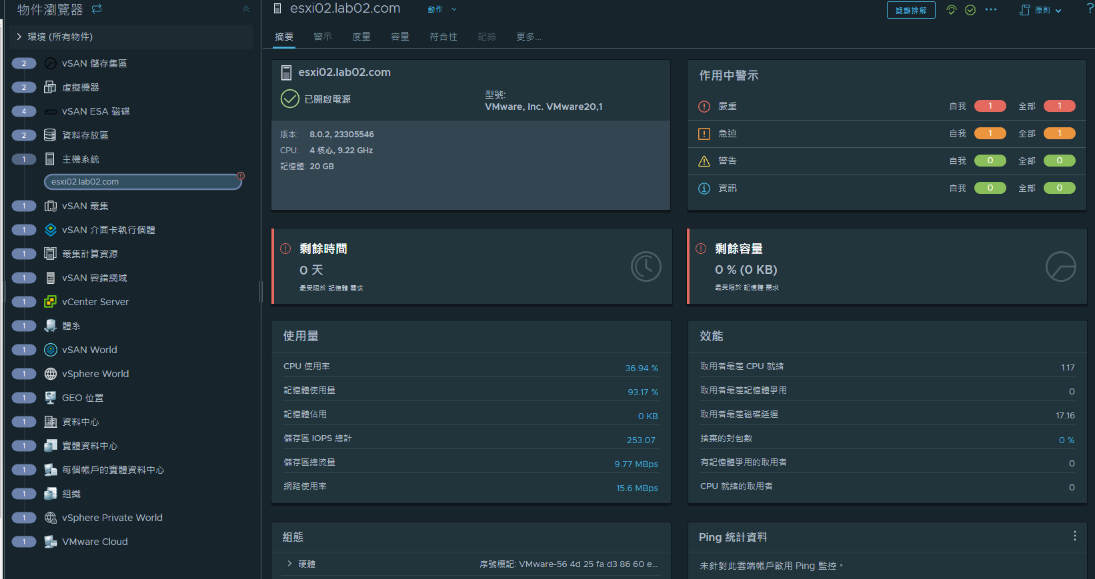Click the 警告 warning self alert count badge

pos(990,161)
